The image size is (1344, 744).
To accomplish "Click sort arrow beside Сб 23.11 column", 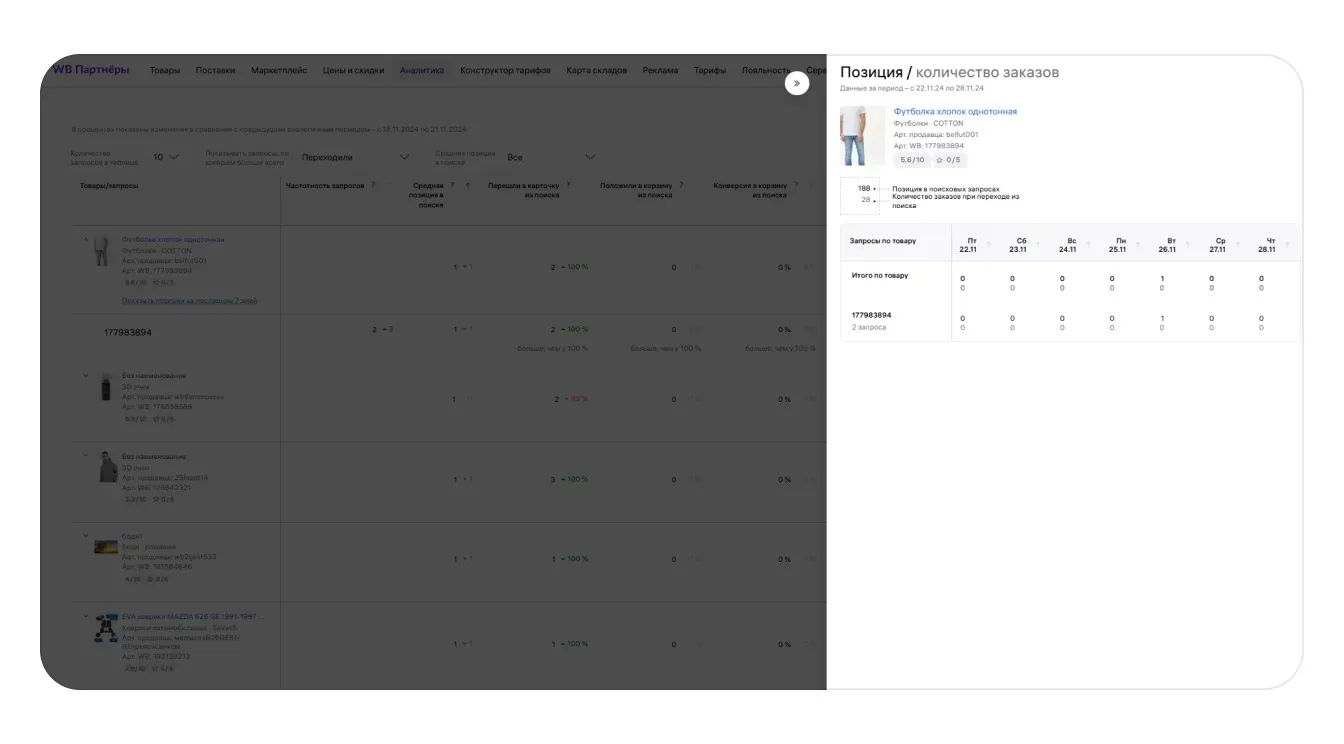I will pos(1038,245).
